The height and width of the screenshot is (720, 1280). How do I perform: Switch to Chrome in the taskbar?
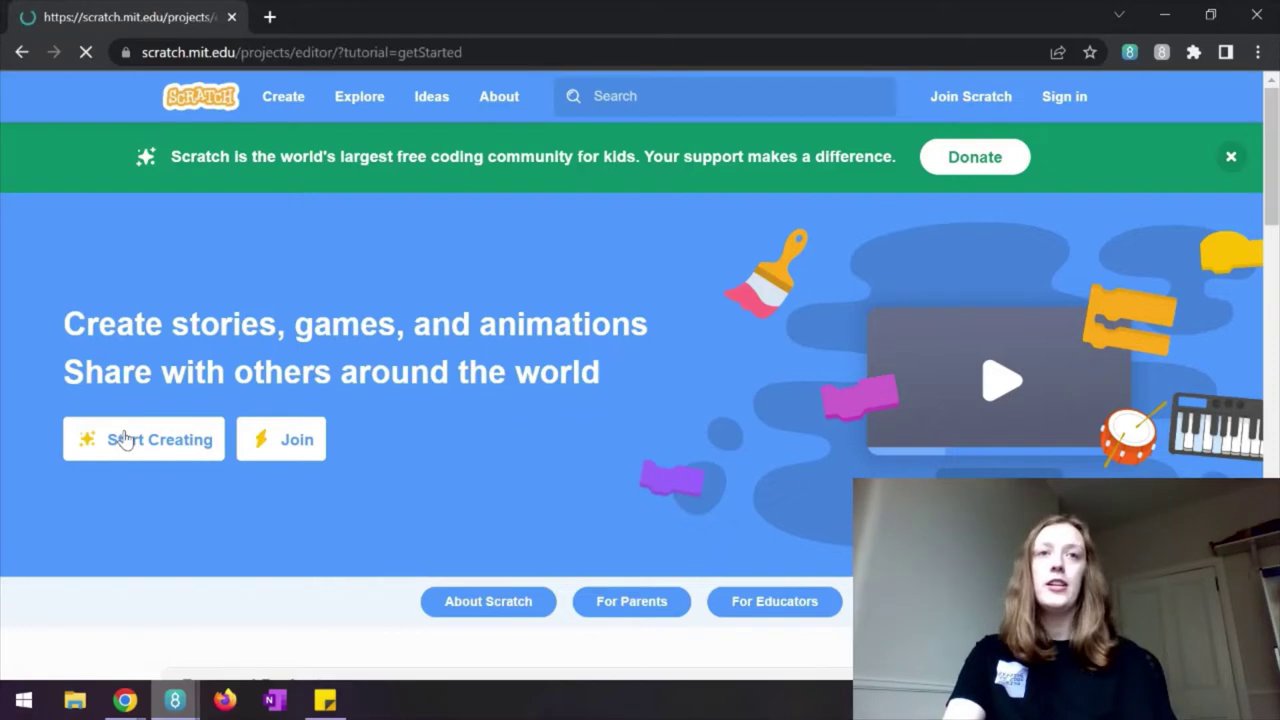click(x=125, y=700)
